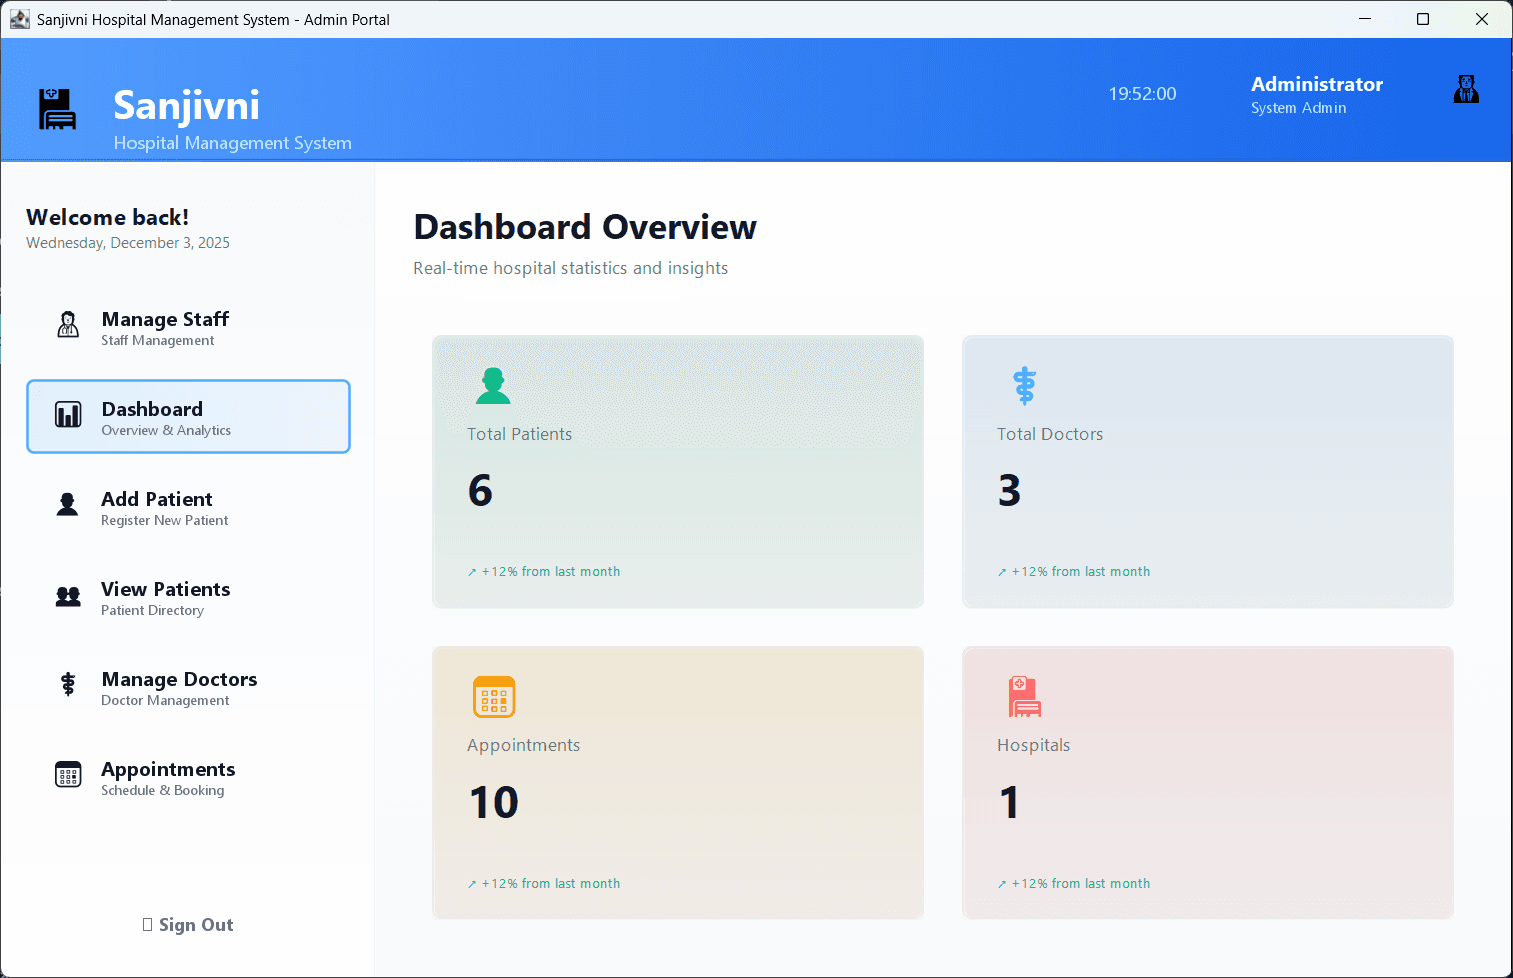Select the blue caduceus icon on Total Doctors card
1513x978 pixels.
coord(1024,386)
